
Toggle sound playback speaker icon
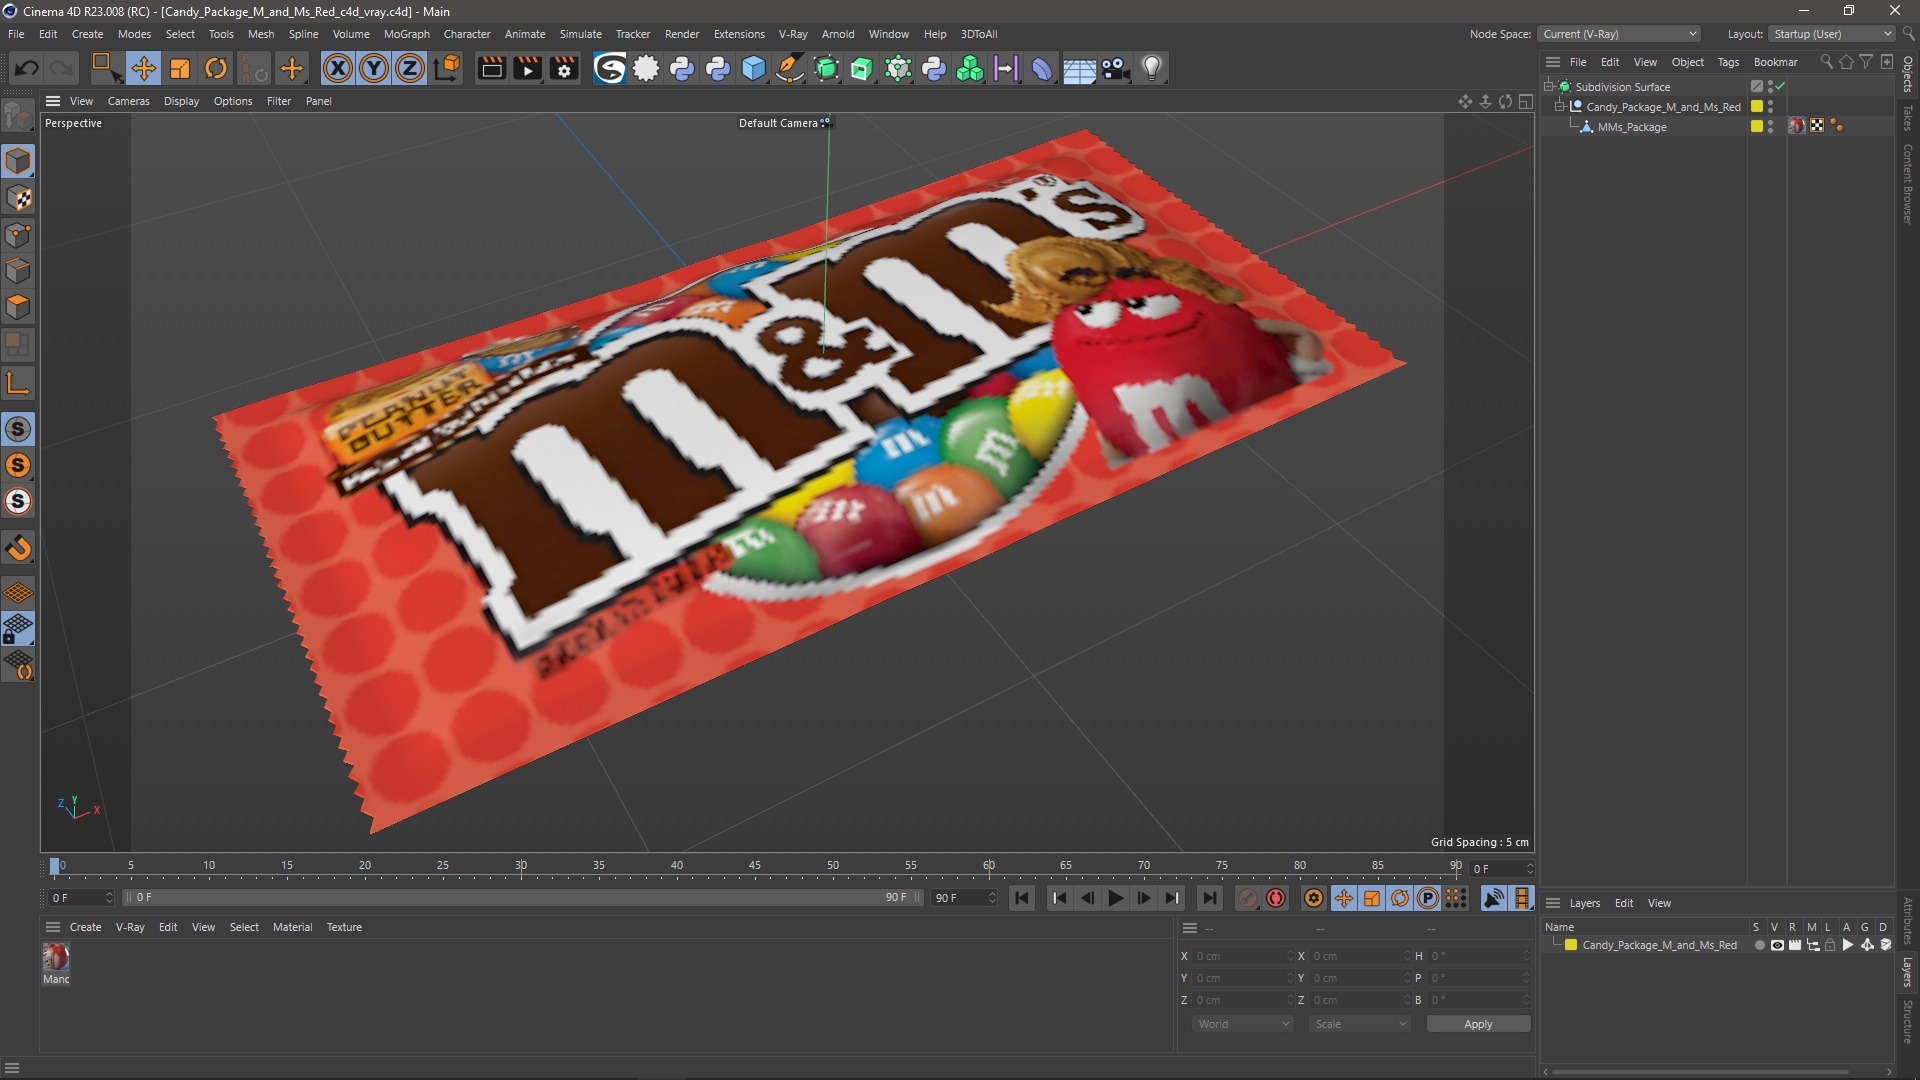pos(1493,898)
